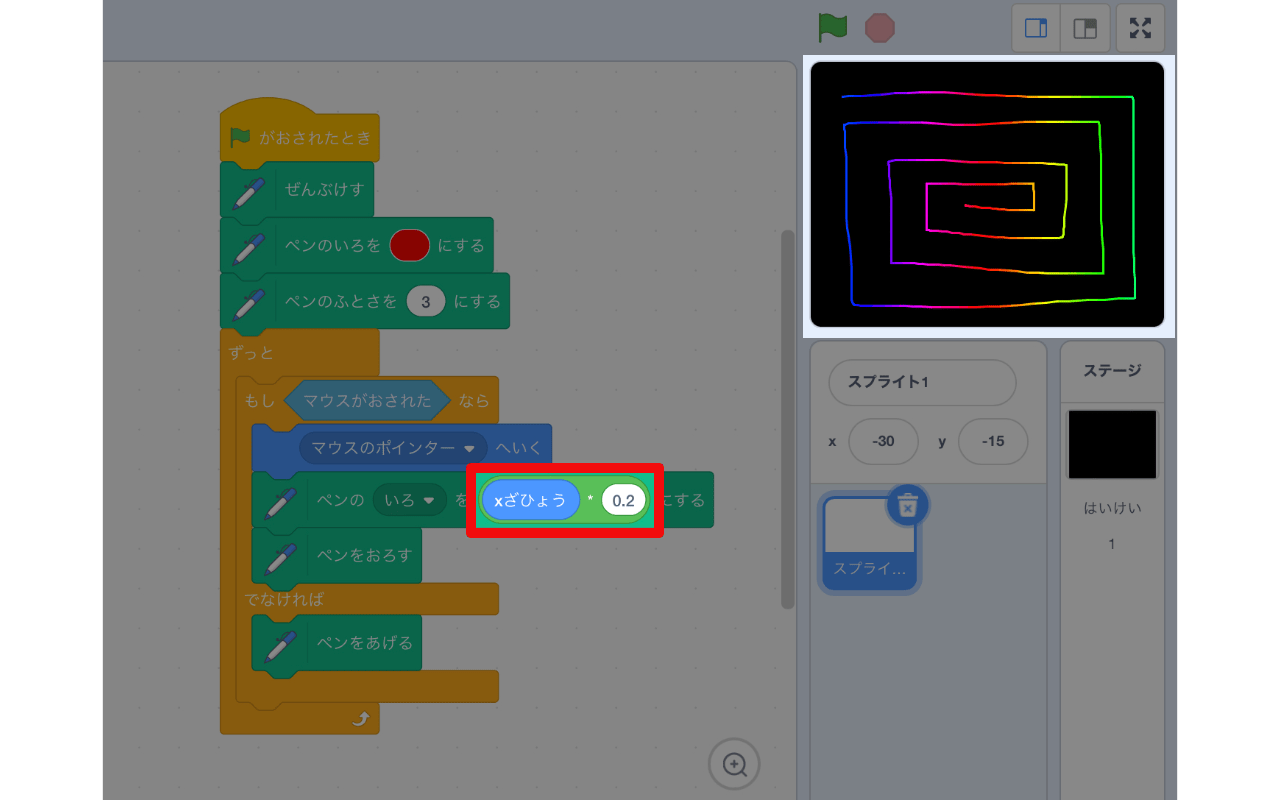1280x800 pixels.
Task: Click the pen icon on ペンをおろす block
Action: (x=278, y=558)
